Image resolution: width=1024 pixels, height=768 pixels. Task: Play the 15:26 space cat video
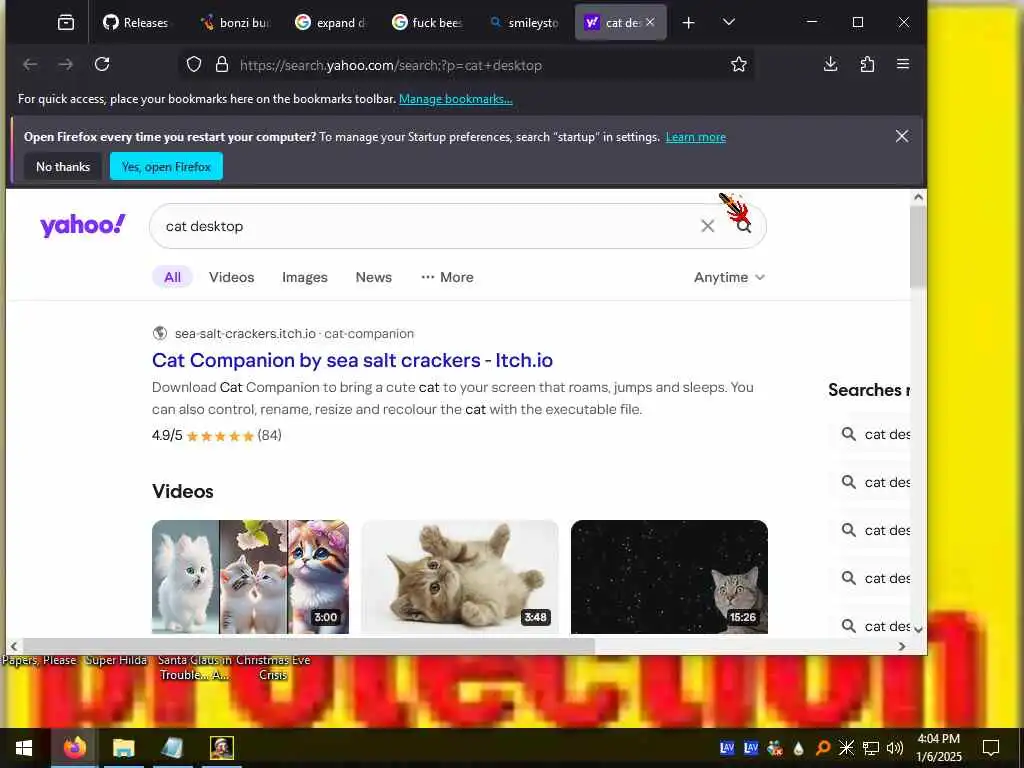(669, 577)
